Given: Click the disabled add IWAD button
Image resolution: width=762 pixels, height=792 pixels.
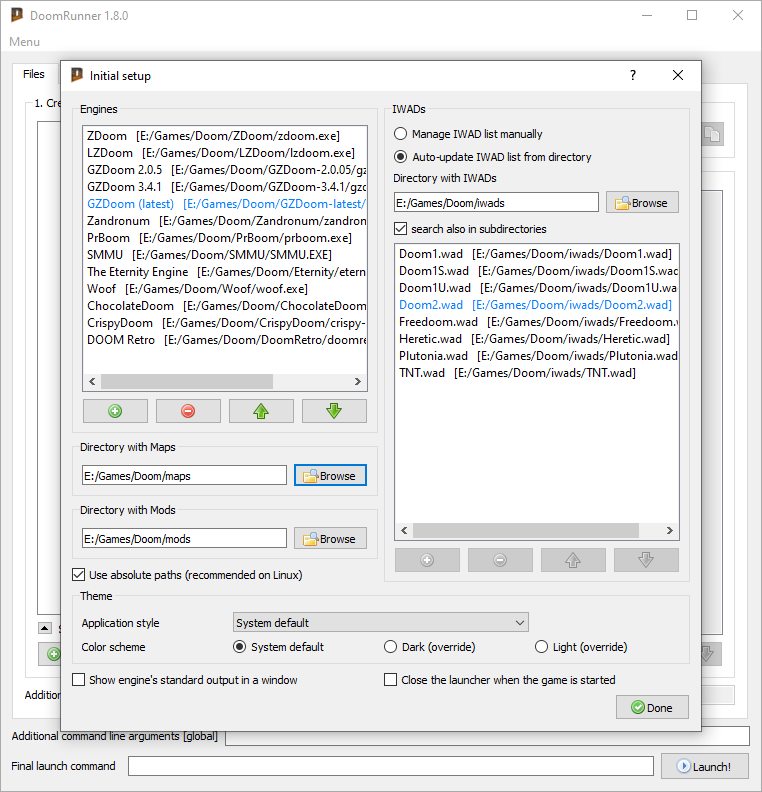Looking at the screenshot, I should 427,560.
